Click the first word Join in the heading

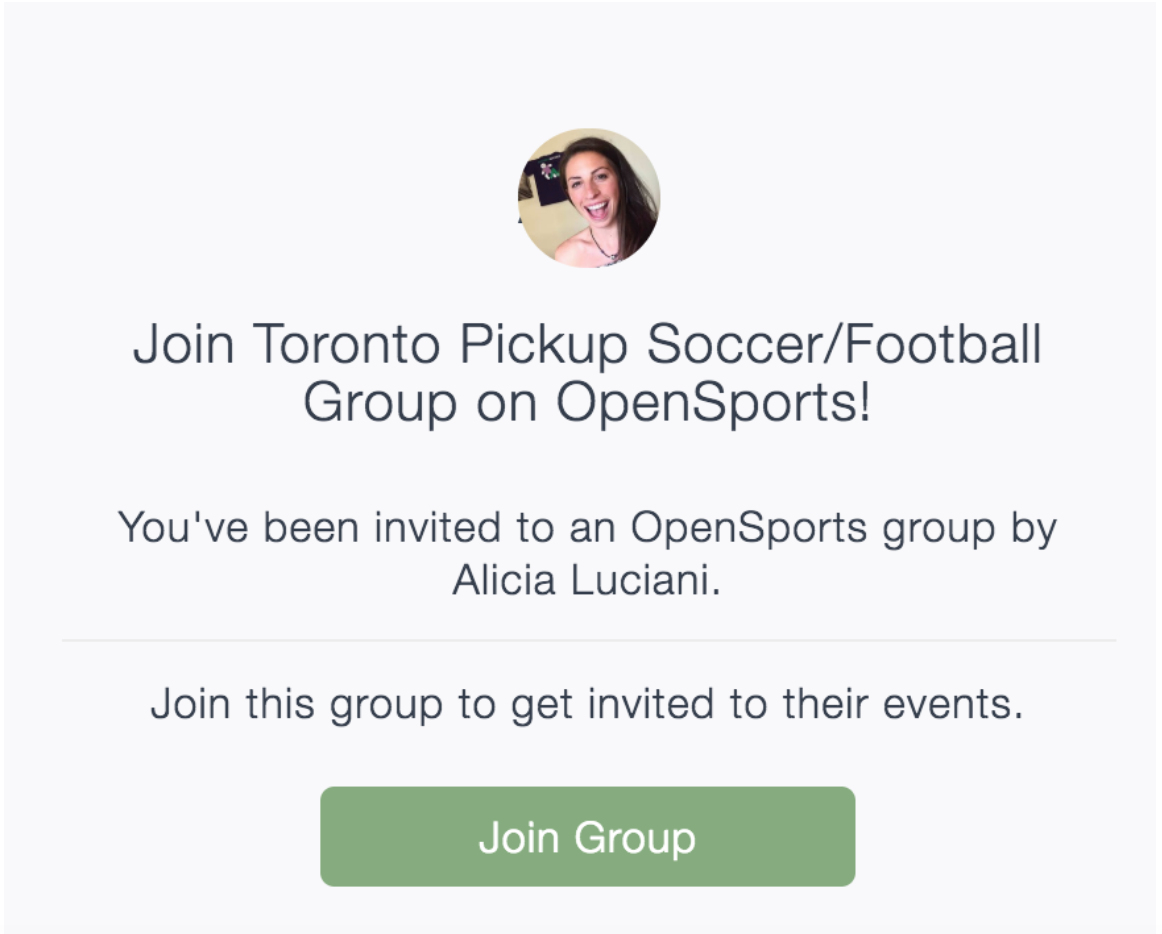tap(184, 345)
